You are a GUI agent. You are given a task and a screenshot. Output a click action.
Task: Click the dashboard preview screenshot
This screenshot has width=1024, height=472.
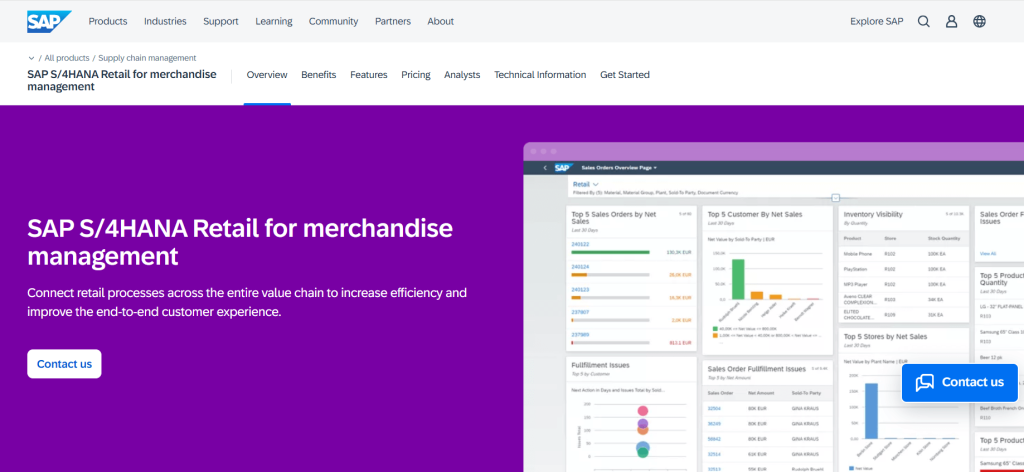coord(773,307)
